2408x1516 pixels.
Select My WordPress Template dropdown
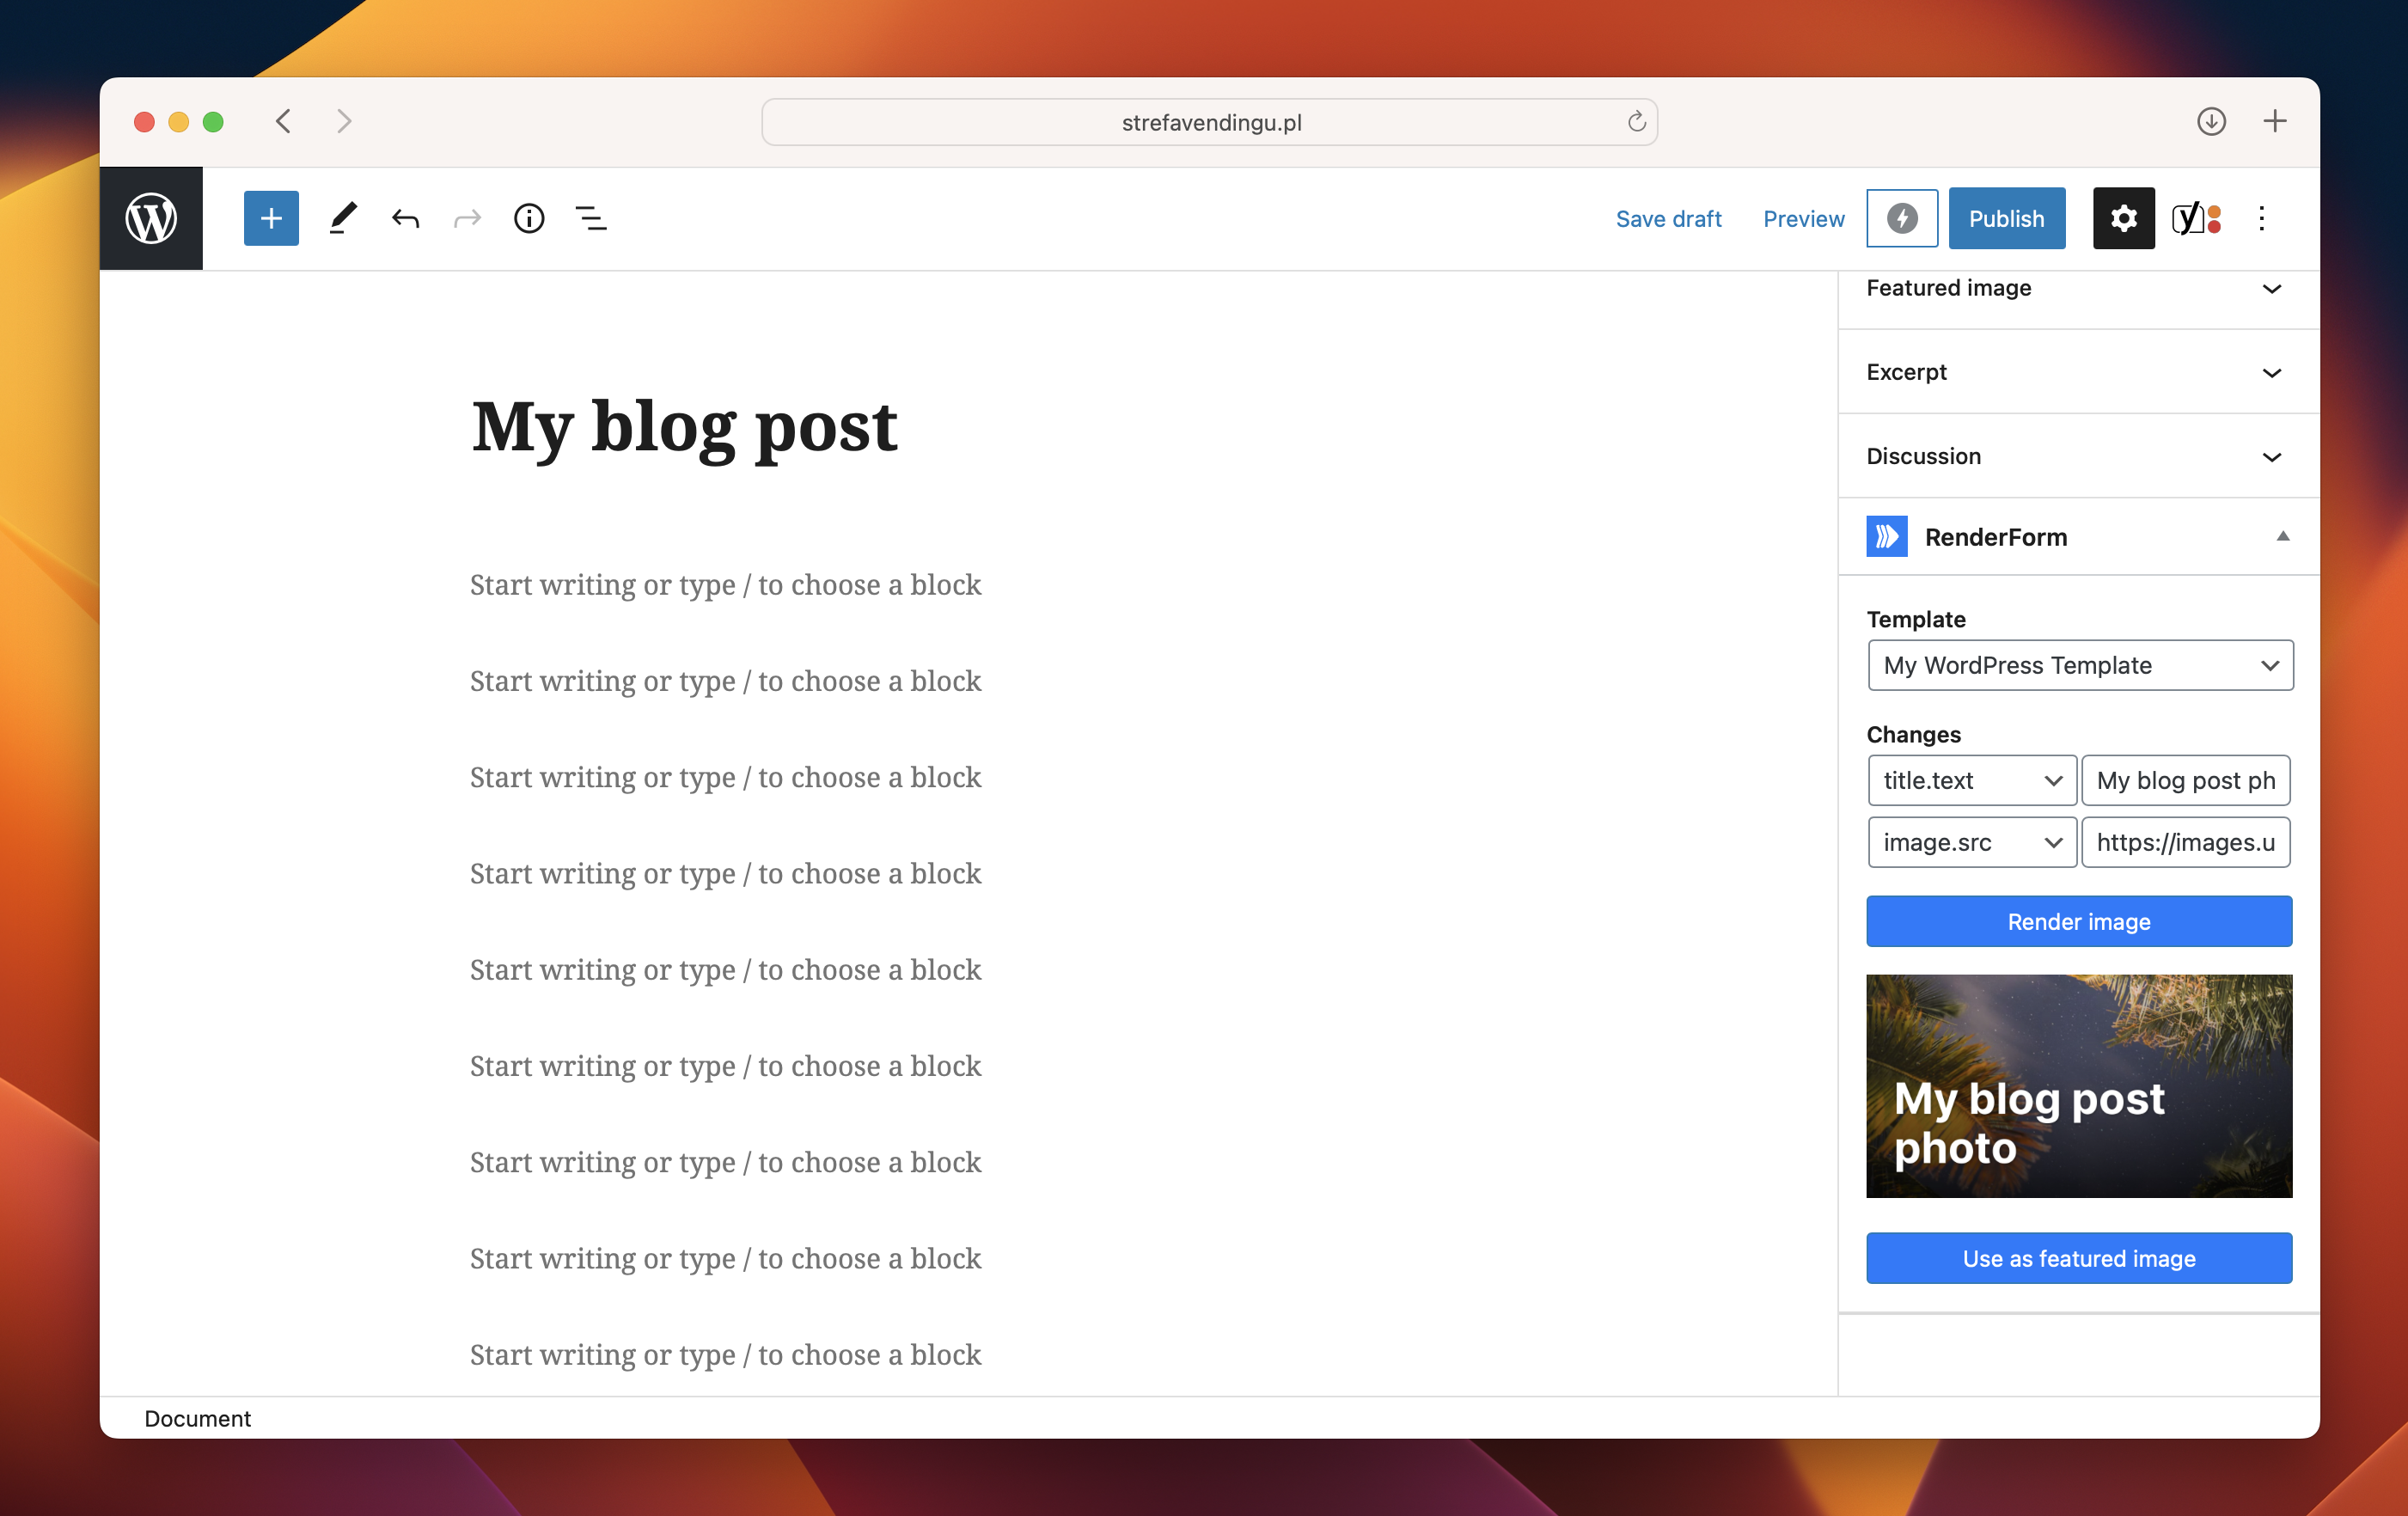[2080, 663]
